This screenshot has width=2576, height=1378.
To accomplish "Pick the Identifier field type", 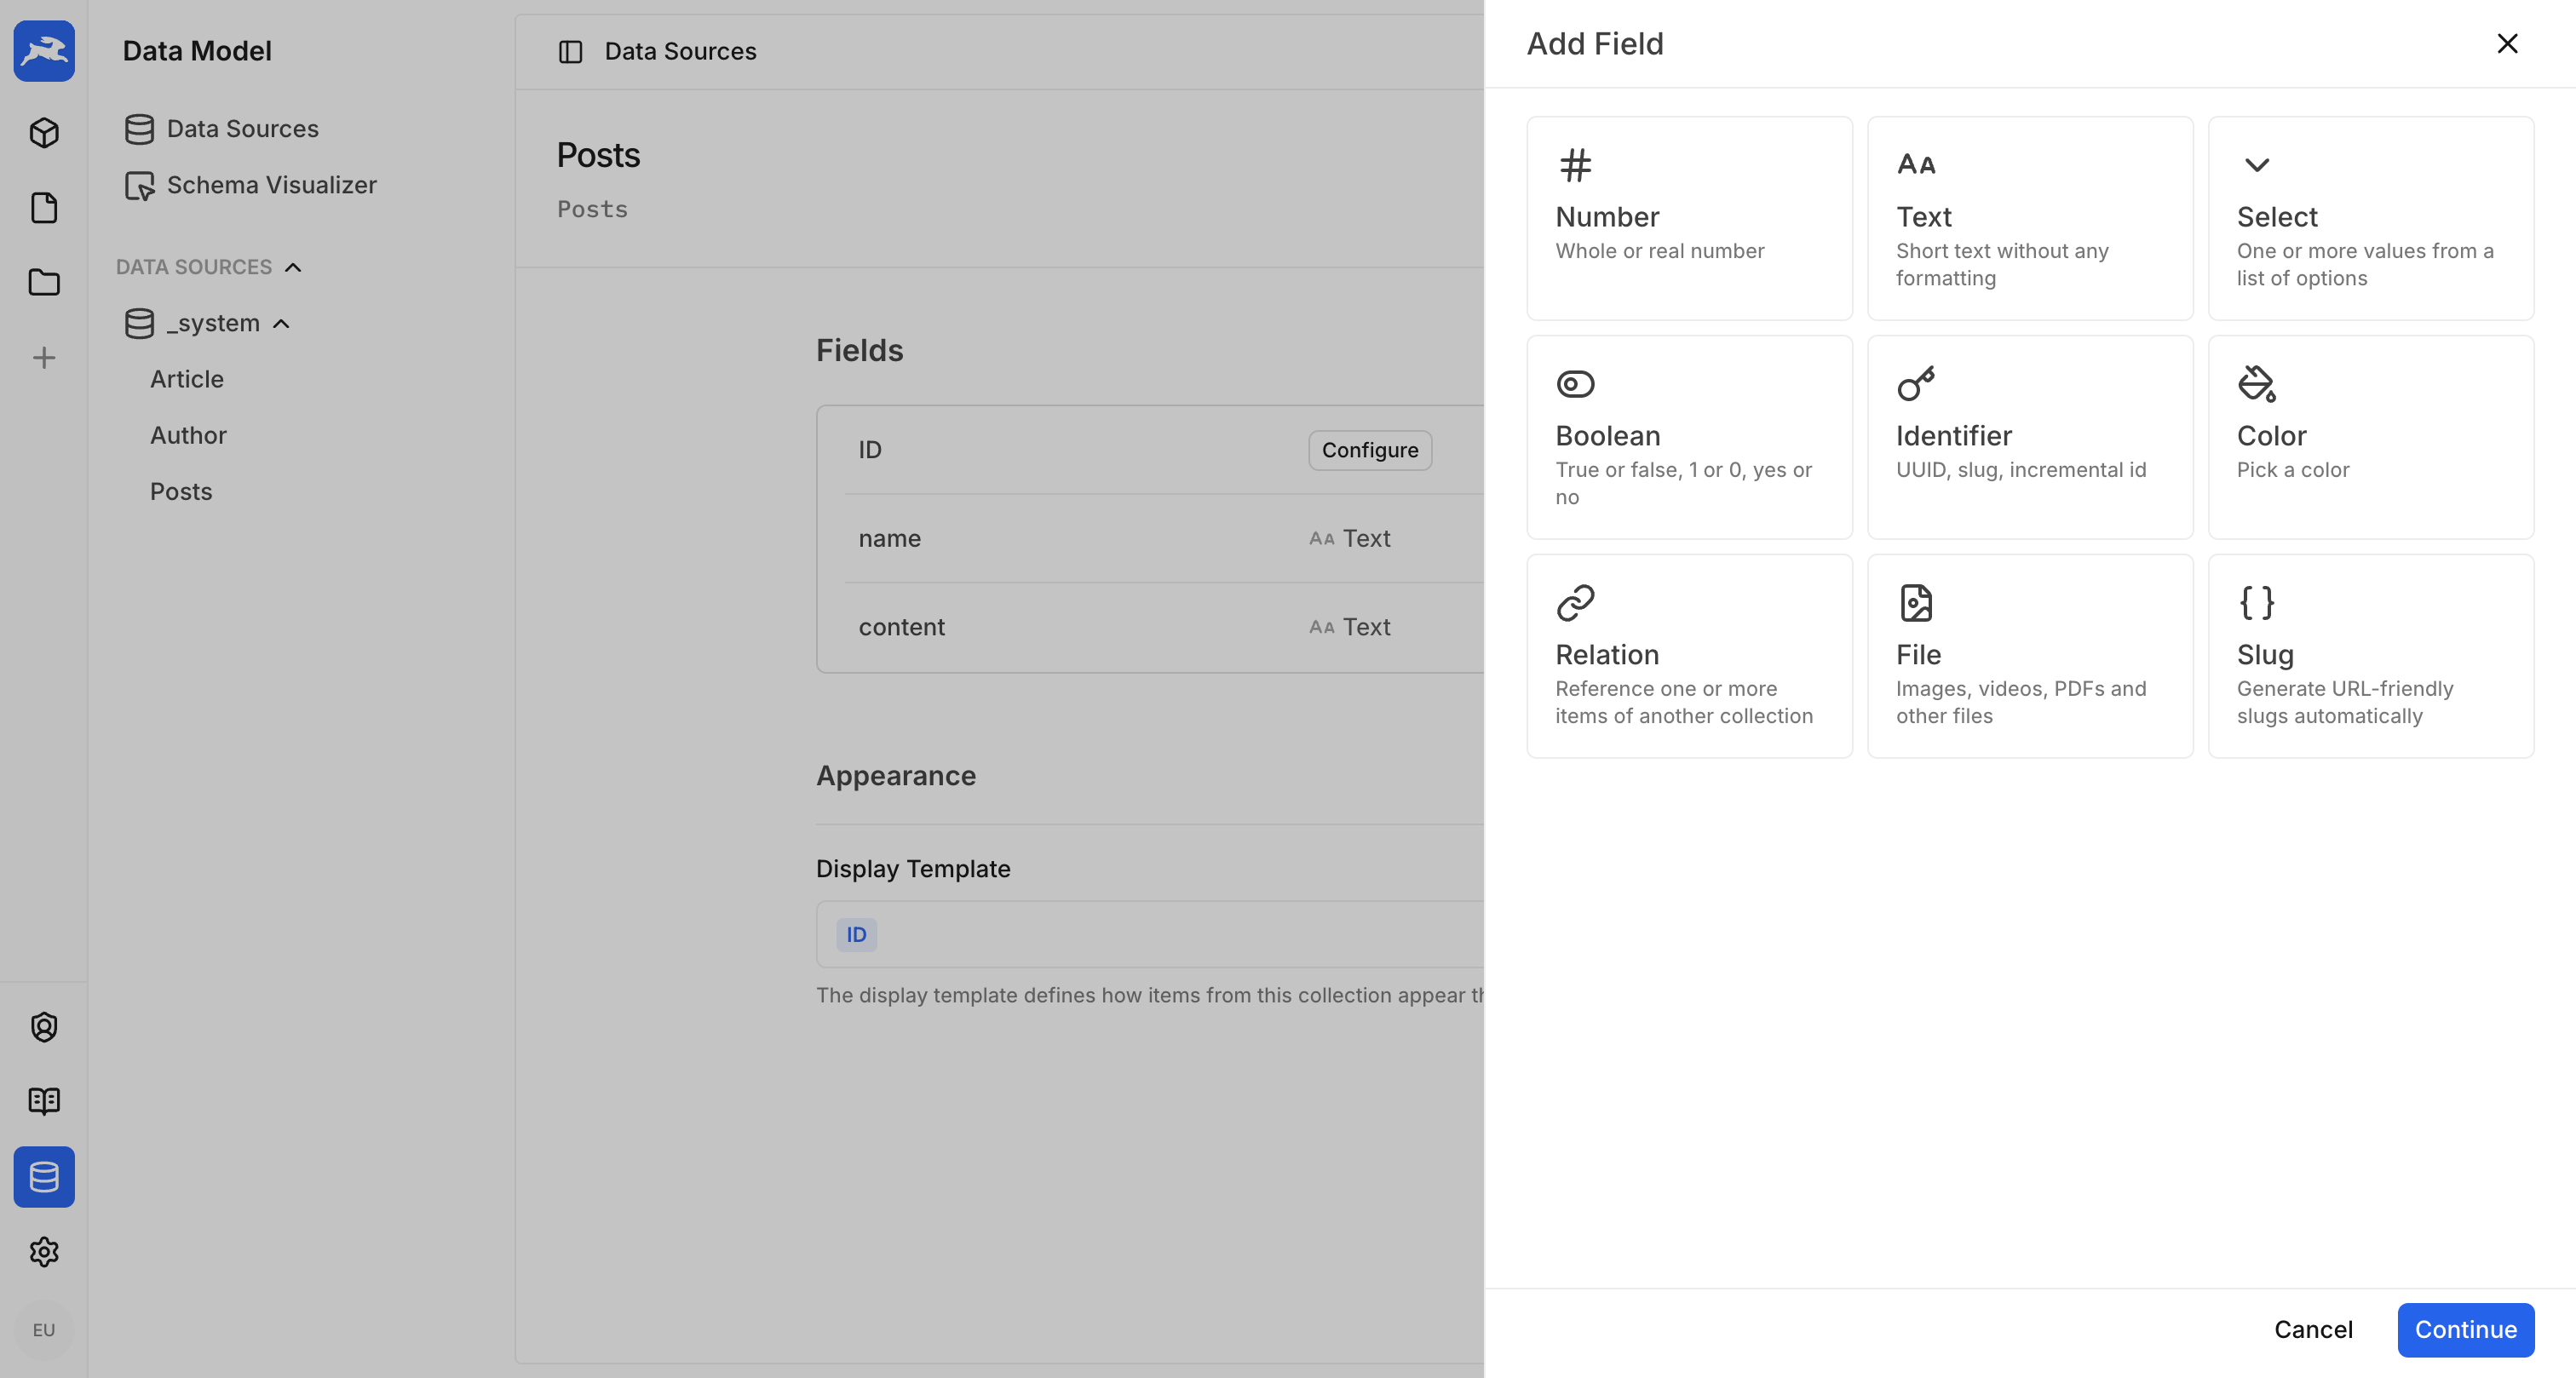I will tap(2030, 437).
